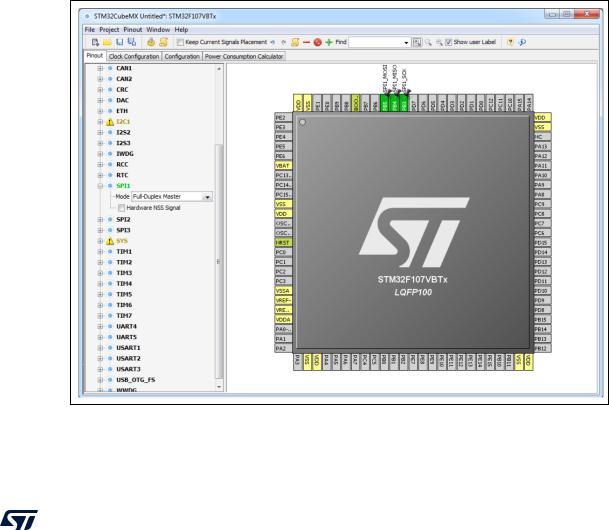
Task: Click the tree scrollbar up arrow
Action: [219, 69]
